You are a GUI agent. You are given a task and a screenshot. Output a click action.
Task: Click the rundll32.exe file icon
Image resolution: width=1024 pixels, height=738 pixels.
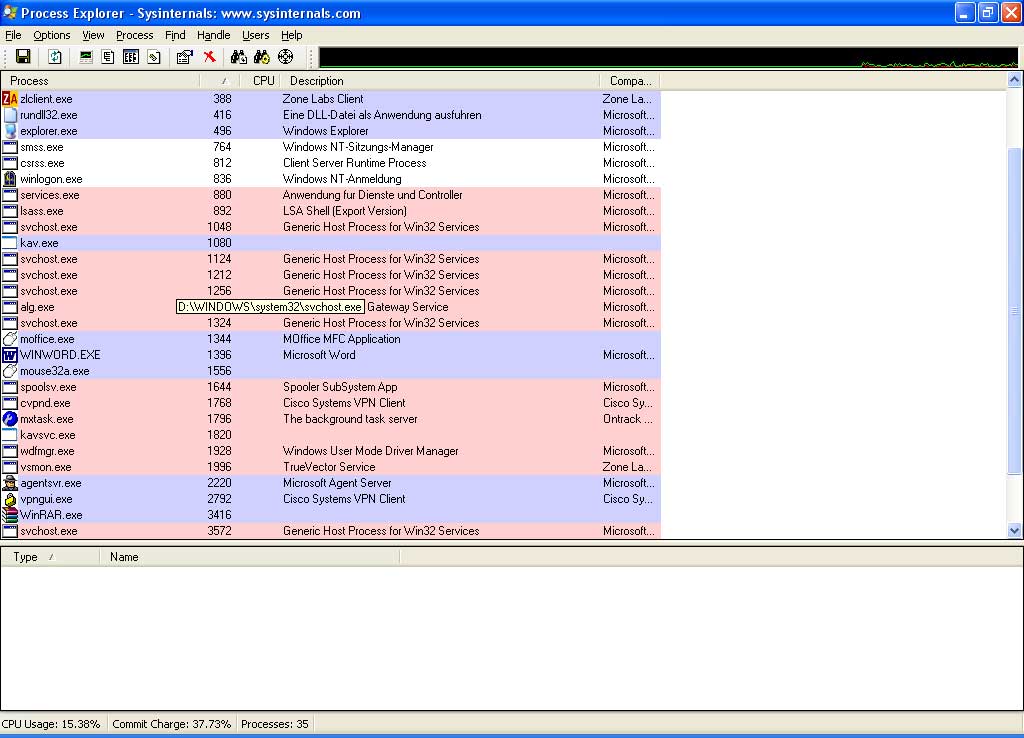[10, 115]
